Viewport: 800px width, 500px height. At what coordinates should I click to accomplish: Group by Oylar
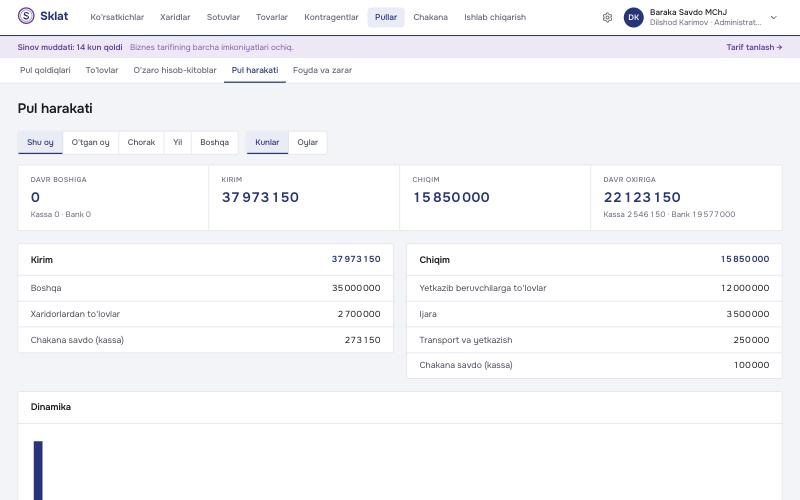(308, 142)
